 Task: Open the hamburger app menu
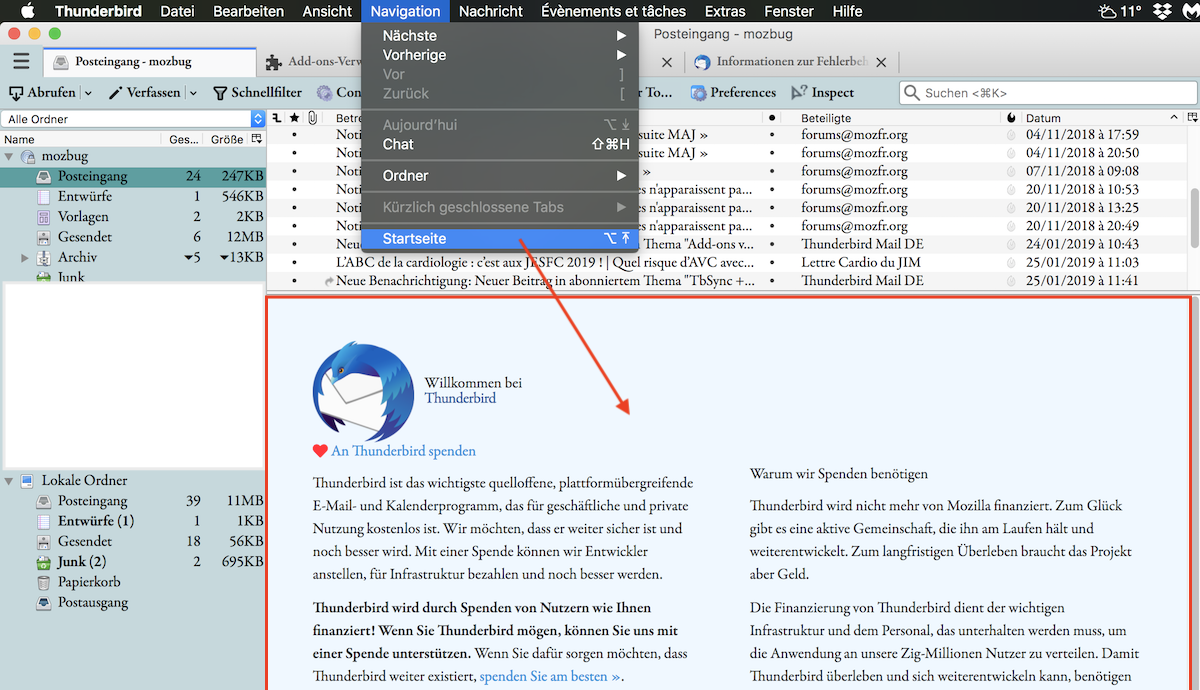click(x=21, y=62)
